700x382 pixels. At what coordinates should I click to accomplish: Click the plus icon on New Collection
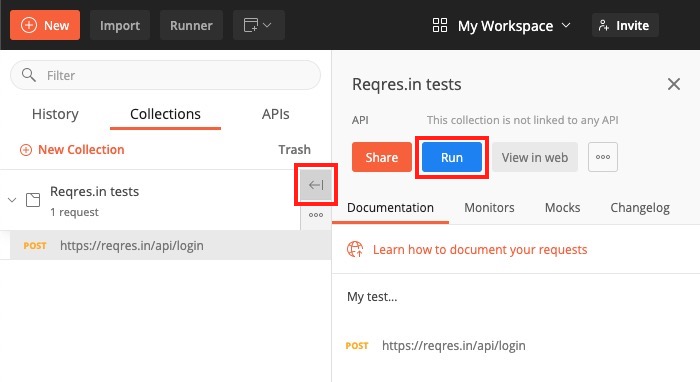point(26,150)
